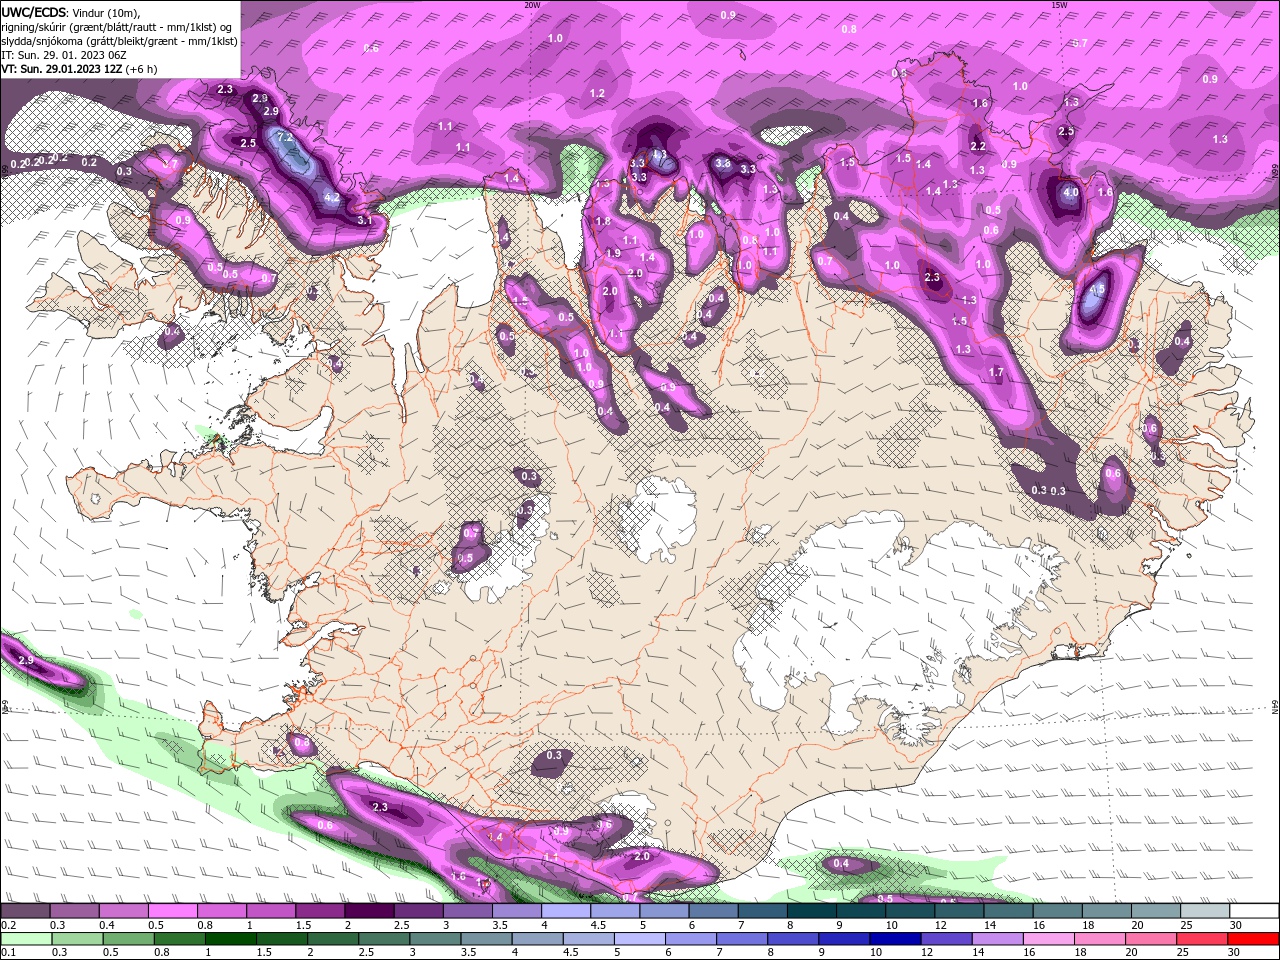Pick the pale green bottom-row swatch starting at 0.1
The width and height of the screenshot is (1280, 960).
tap(26, 939)
